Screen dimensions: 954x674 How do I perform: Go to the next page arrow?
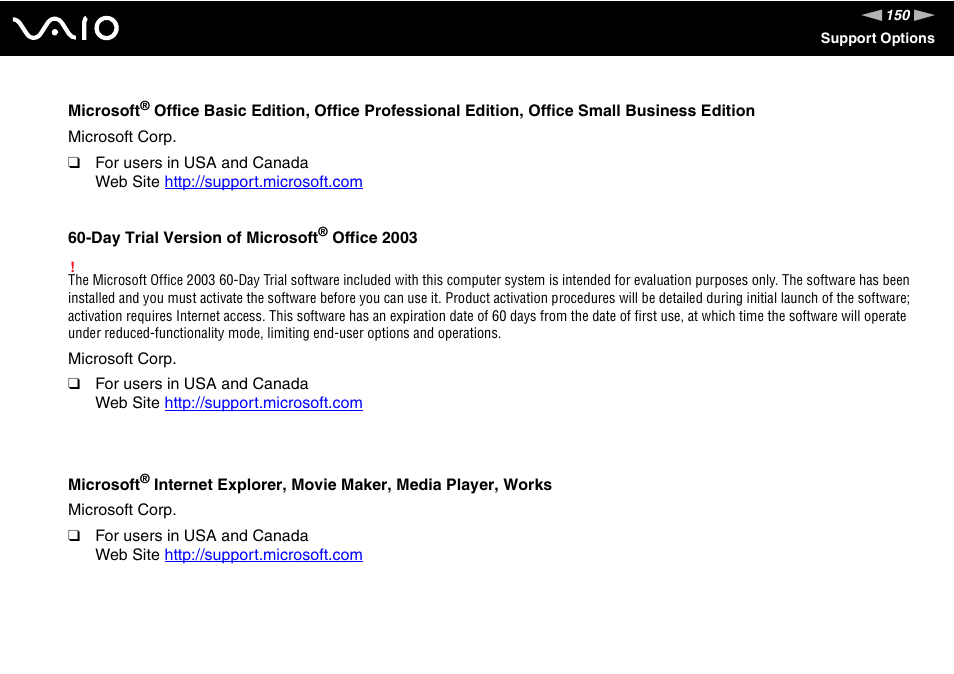[x=924, y=15]
